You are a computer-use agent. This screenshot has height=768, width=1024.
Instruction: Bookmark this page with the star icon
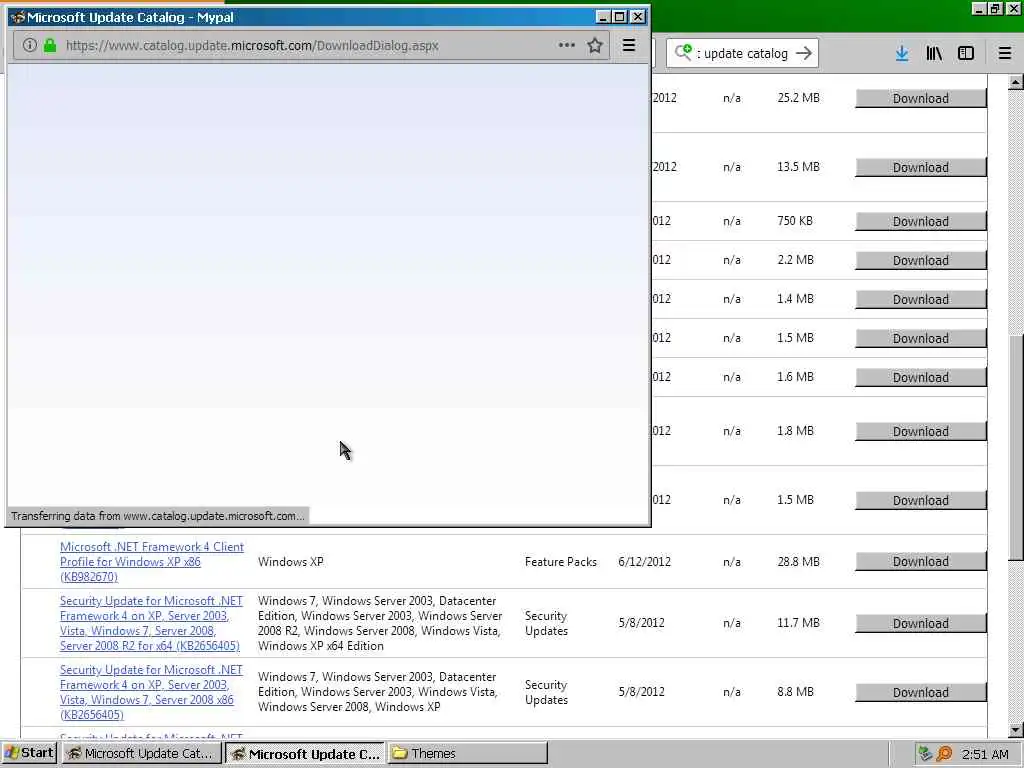coord(594,45)
